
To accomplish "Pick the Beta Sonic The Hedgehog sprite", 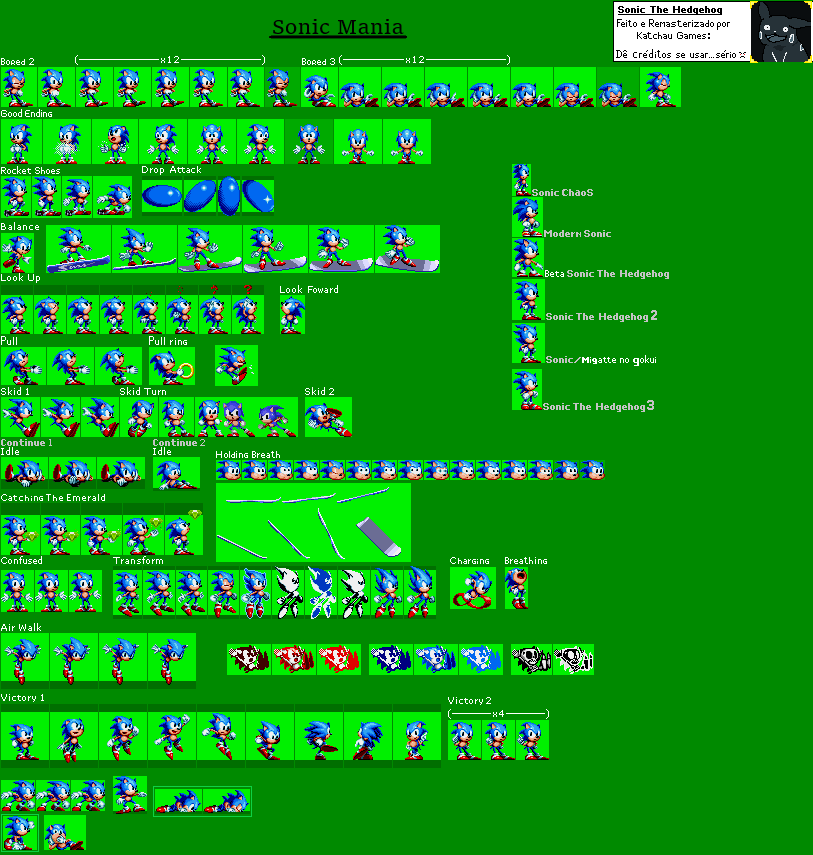I will click(x=527, y=258).
